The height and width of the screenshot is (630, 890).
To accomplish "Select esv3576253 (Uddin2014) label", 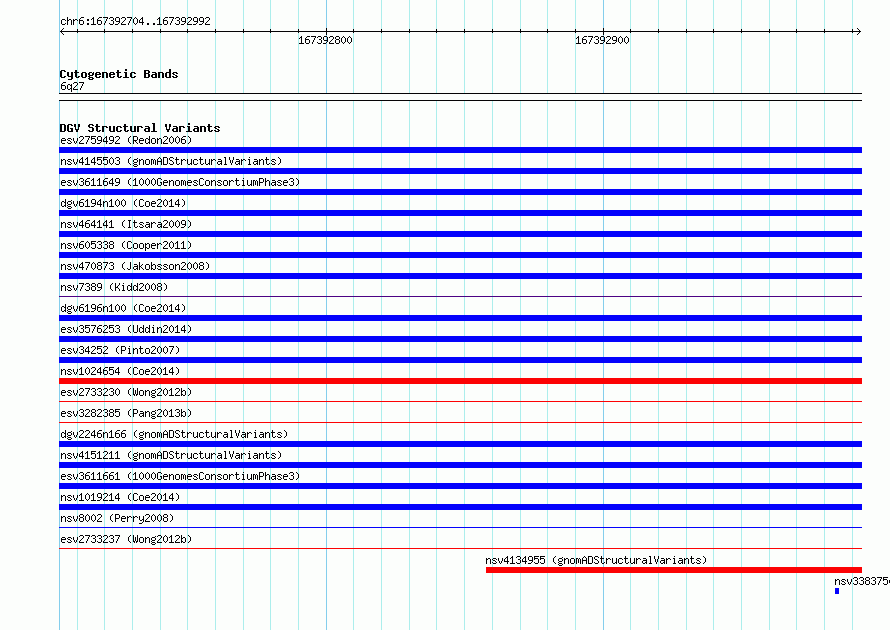I will (126, 329).
